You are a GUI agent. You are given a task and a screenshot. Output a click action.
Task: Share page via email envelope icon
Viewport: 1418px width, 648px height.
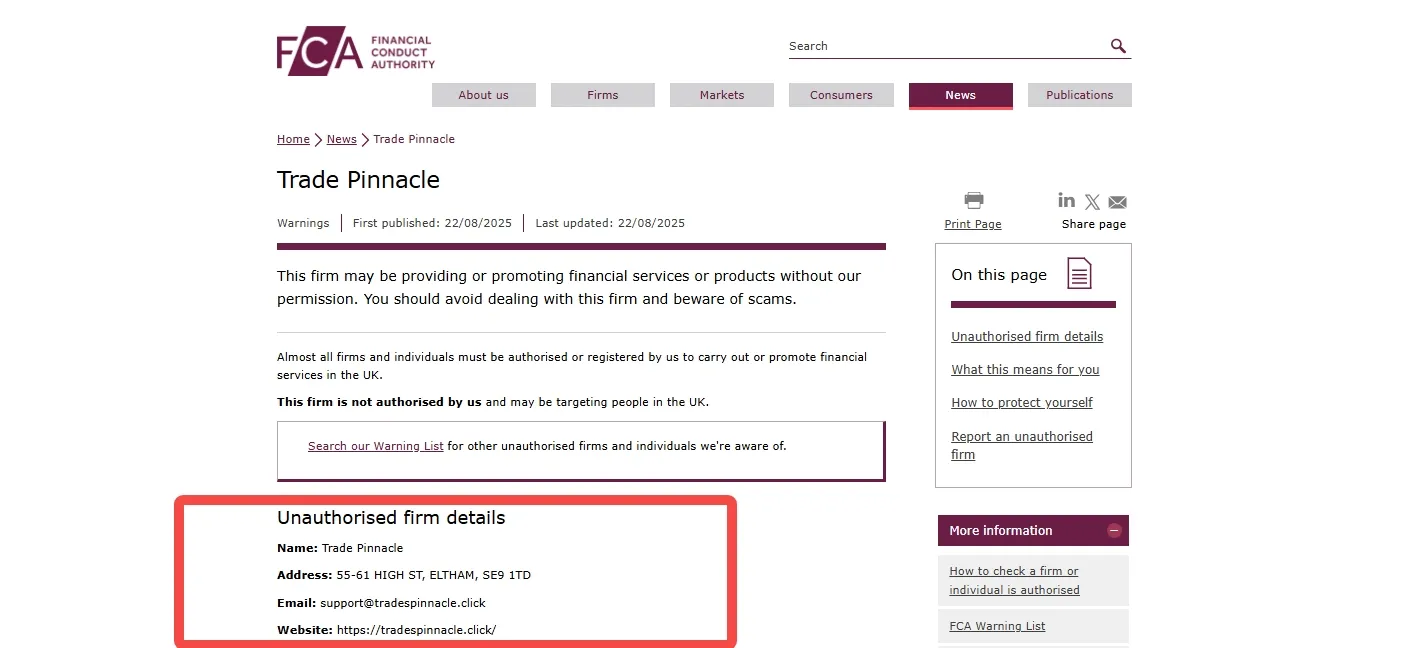tap(1117, 202)
